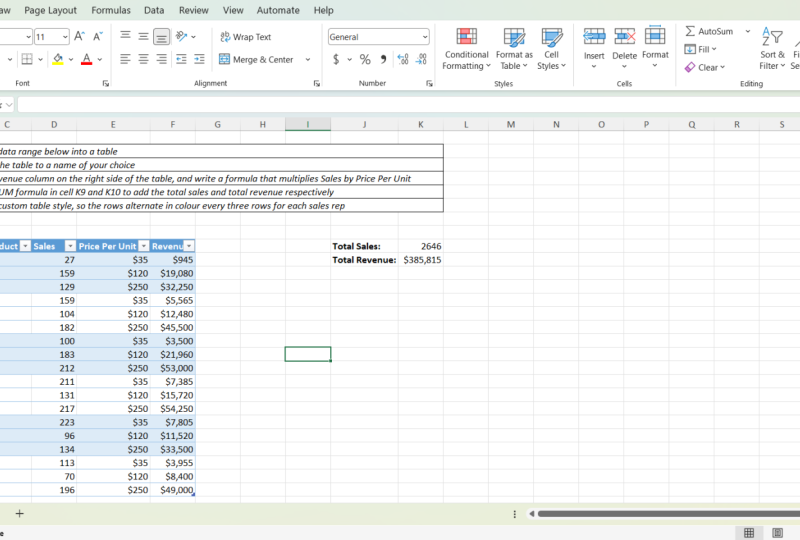Apply comma style number format
Image resolution: width=800 pixels, height=540 pixels.
[x=383, y=59]
